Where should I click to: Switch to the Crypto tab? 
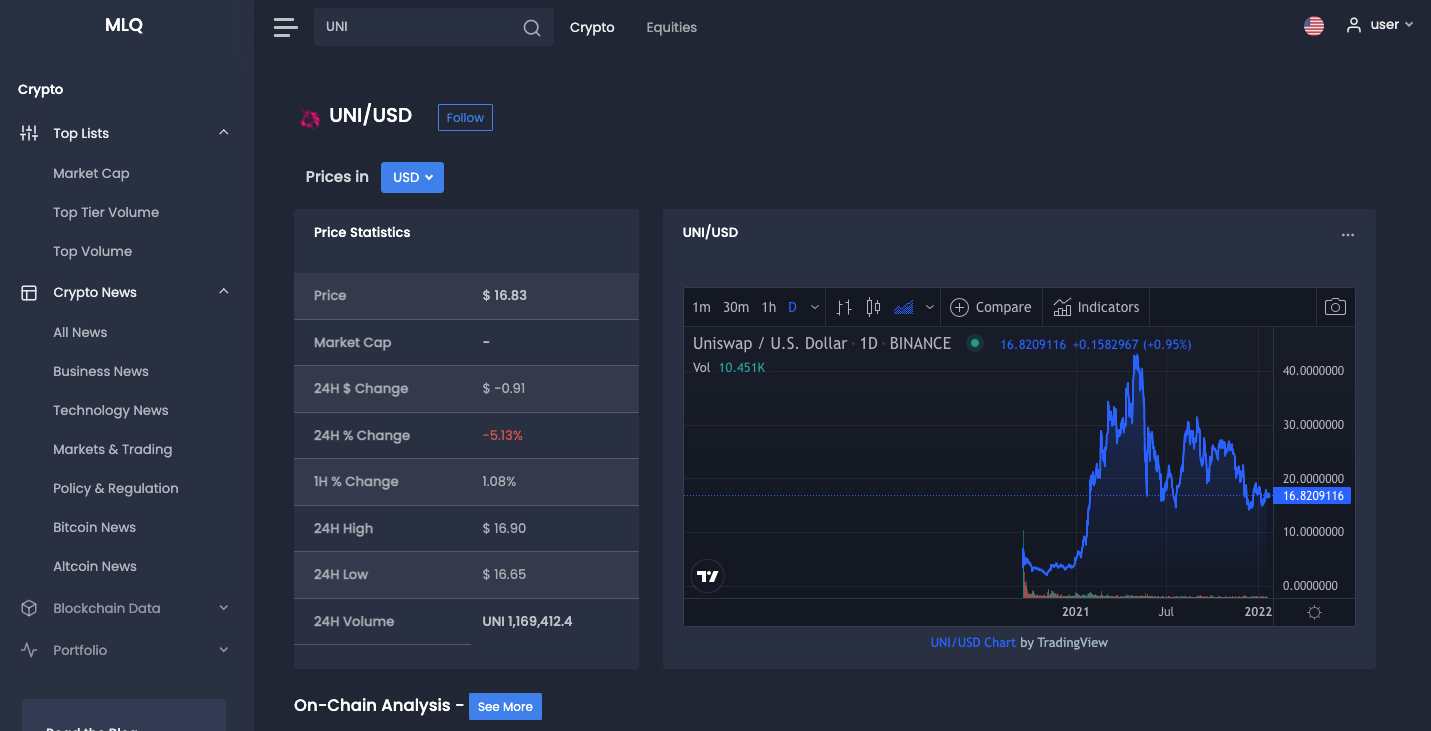tap(592, 27)
